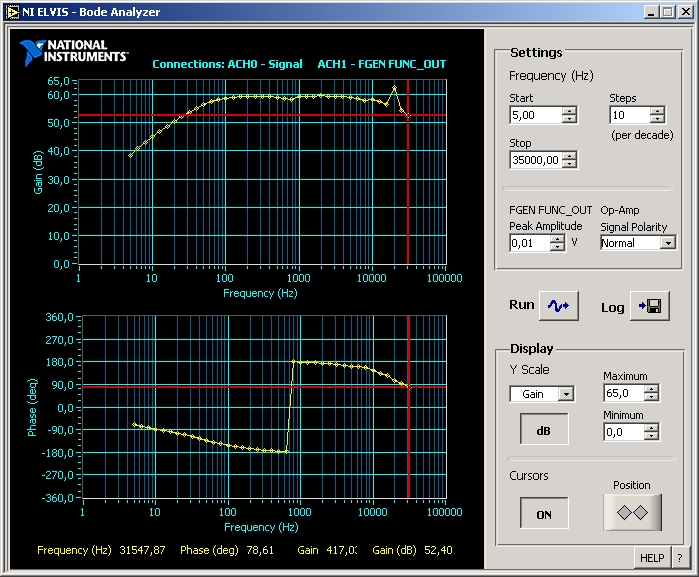This screenshot has height=577, width=699.
Task: Decrease the Y Scale Minimum value
Action: tap(651, 435)
